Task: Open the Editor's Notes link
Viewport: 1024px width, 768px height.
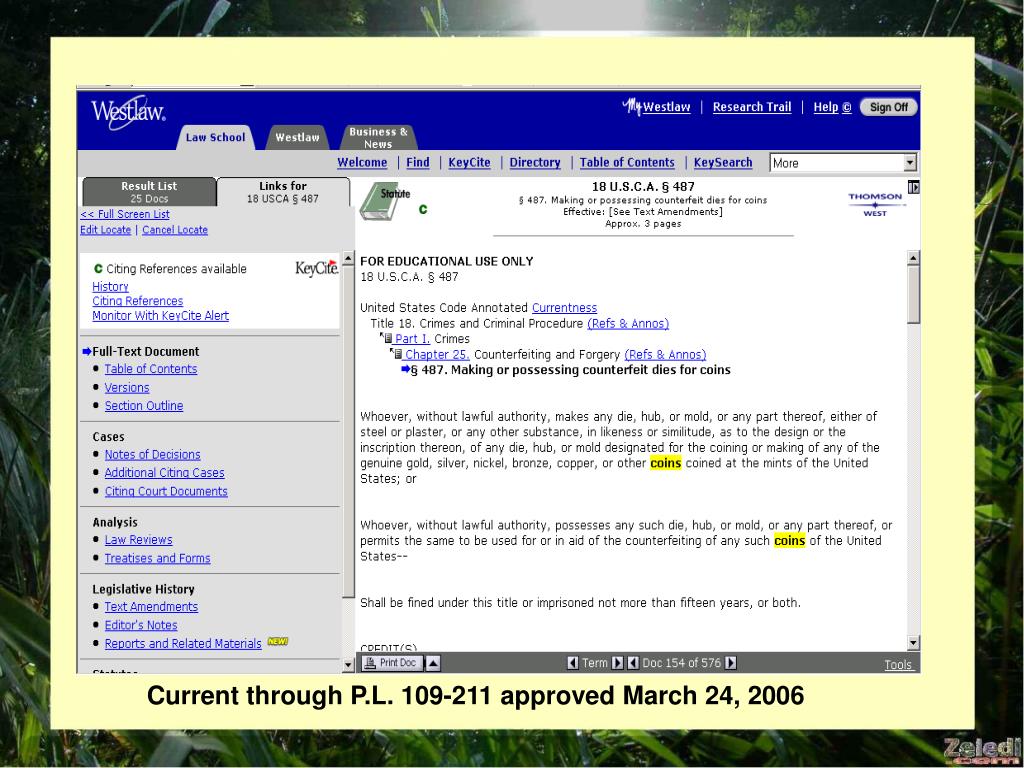Action: 141,625
